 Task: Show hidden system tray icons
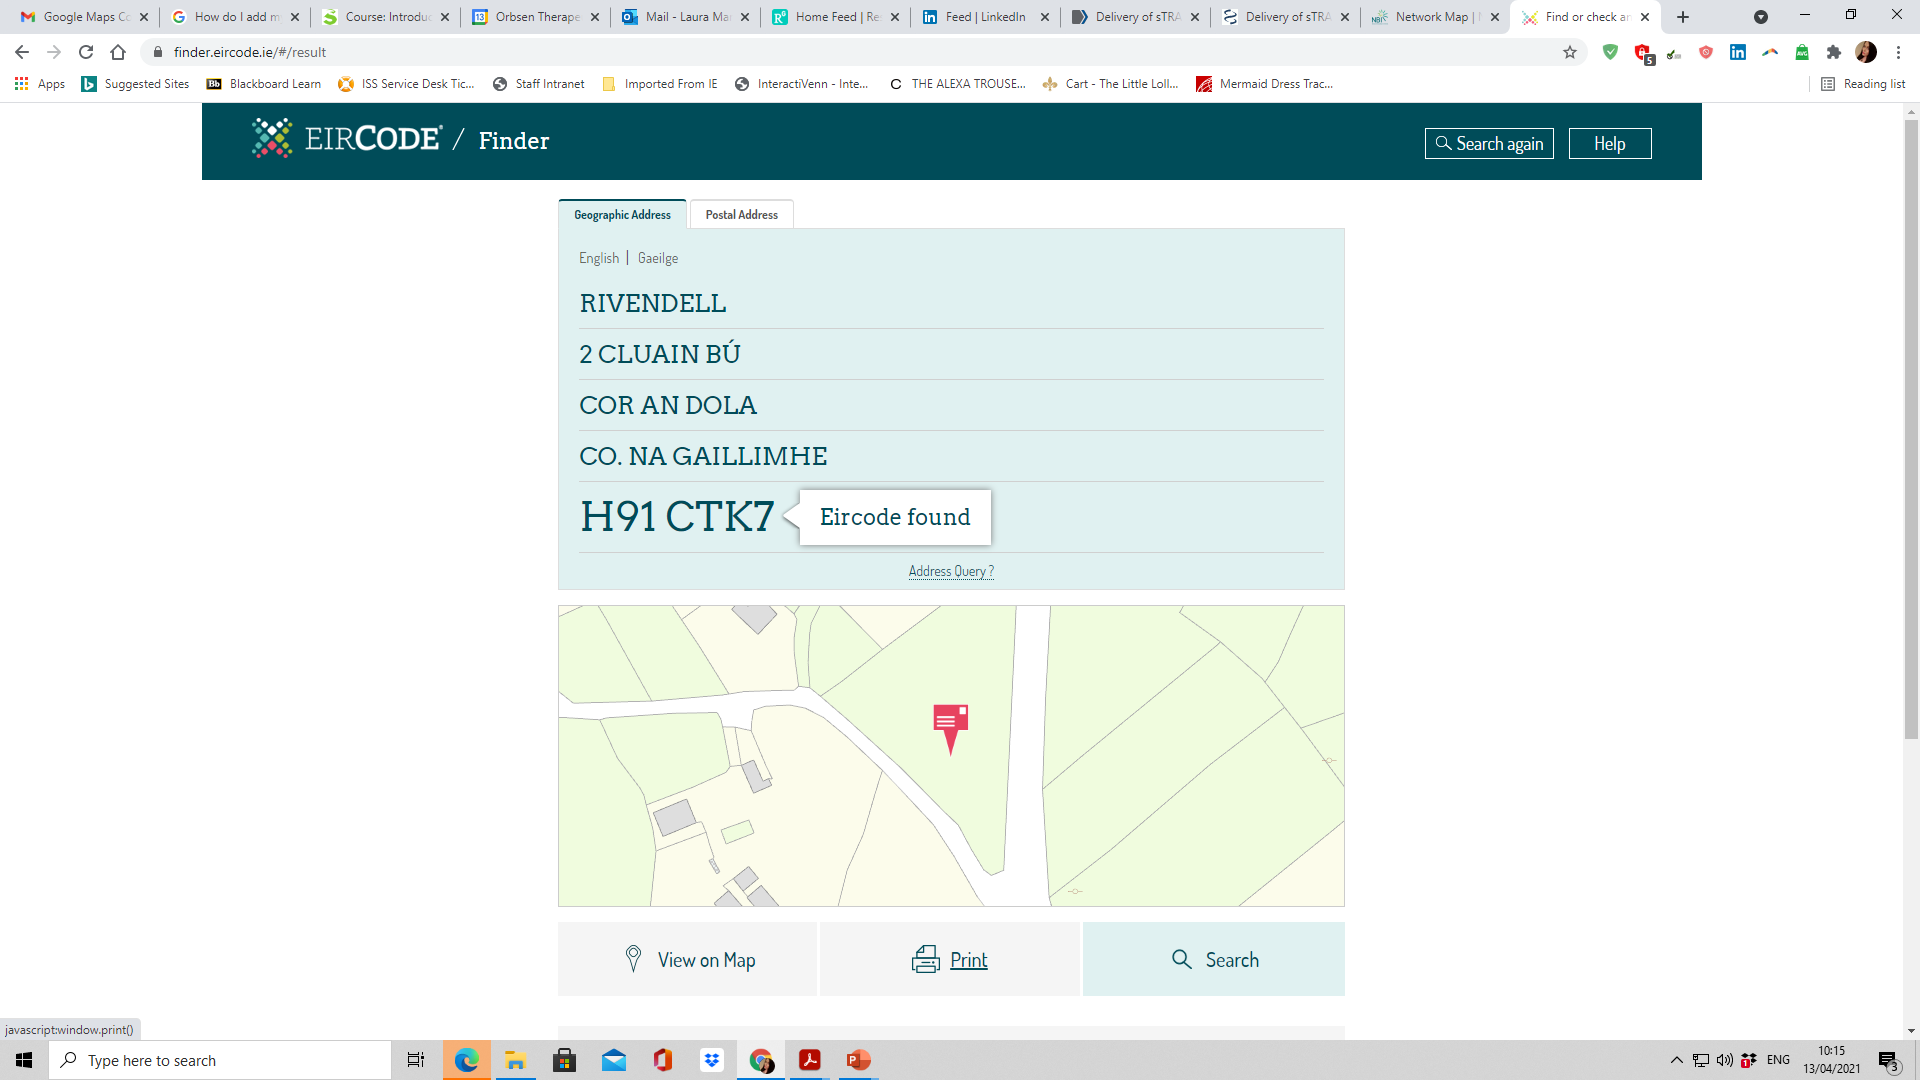point(1677,1060)
